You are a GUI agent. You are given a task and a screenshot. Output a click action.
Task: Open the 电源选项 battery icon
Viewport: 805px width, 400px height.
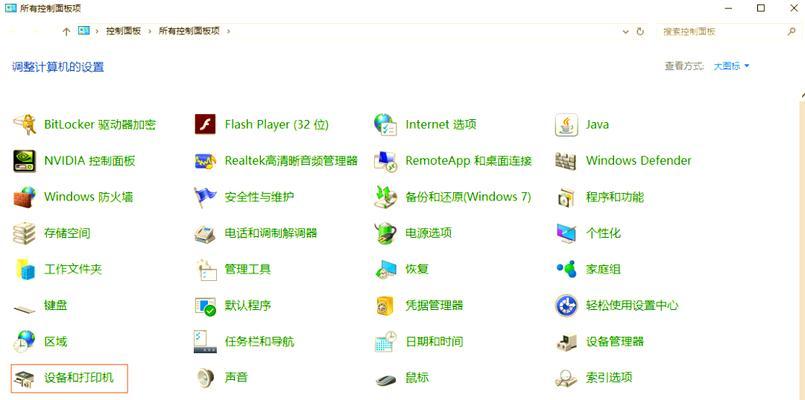[386, 234]
